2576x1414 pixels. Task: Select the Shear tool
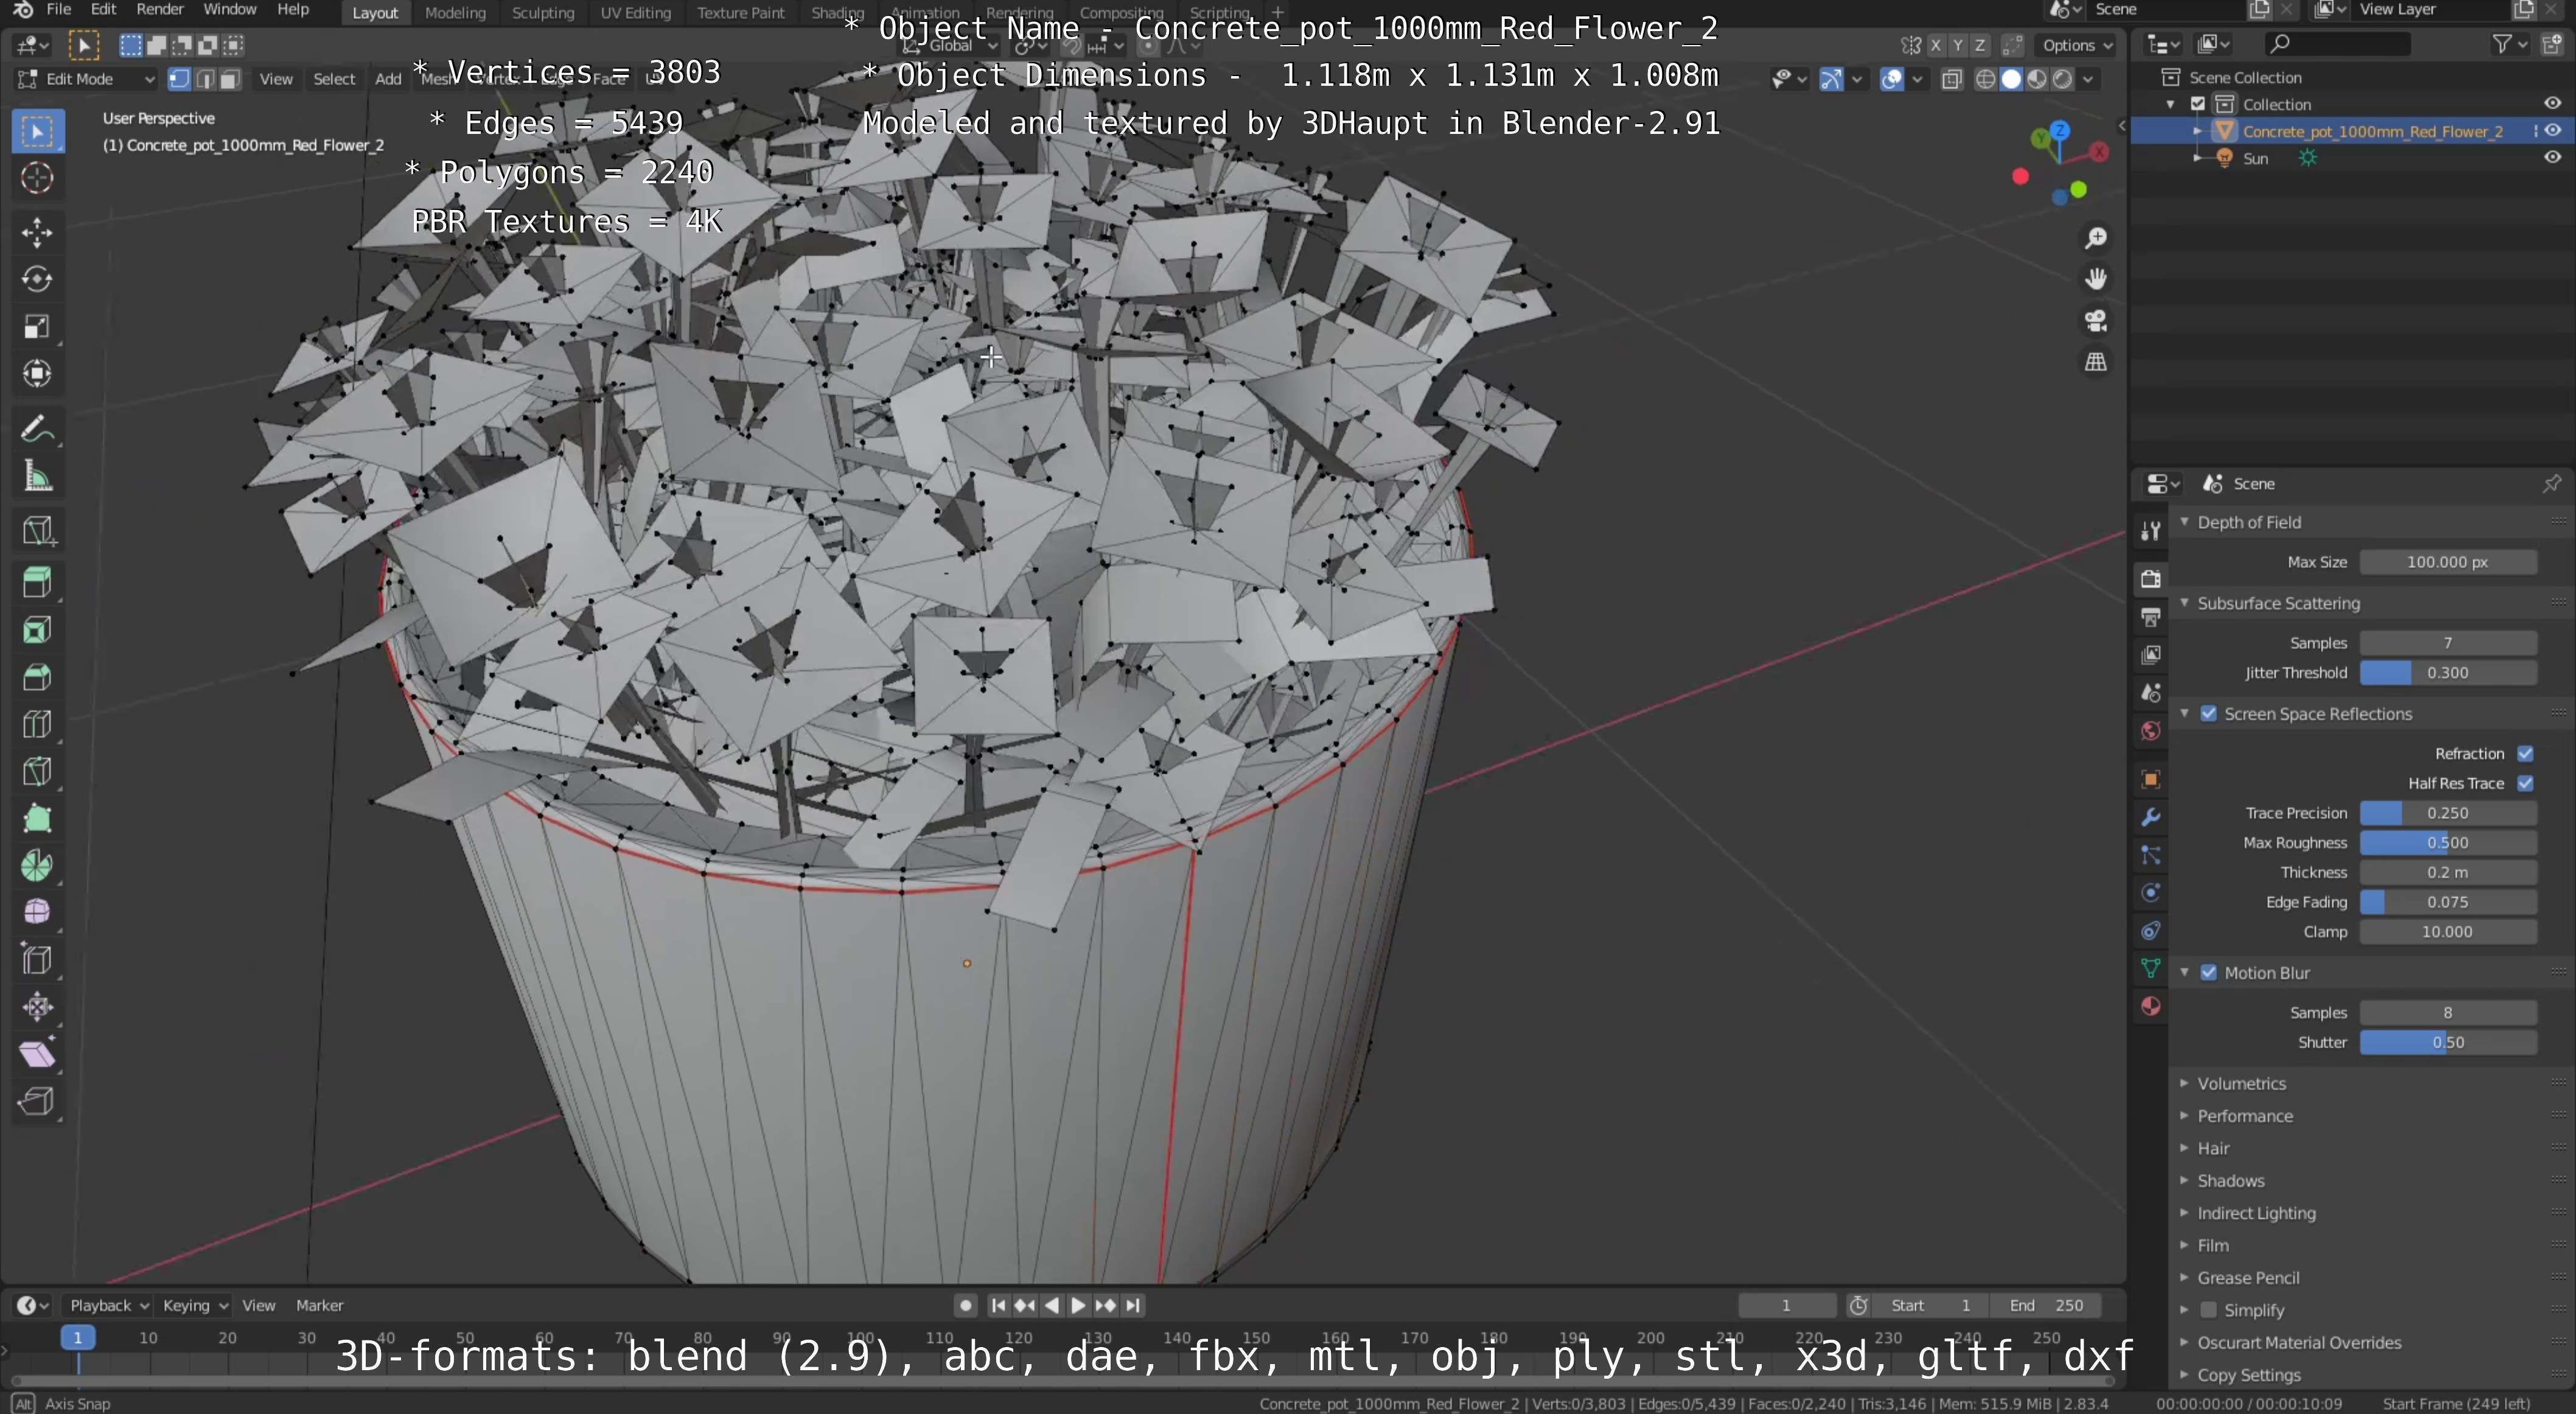tap(38, 1054)
